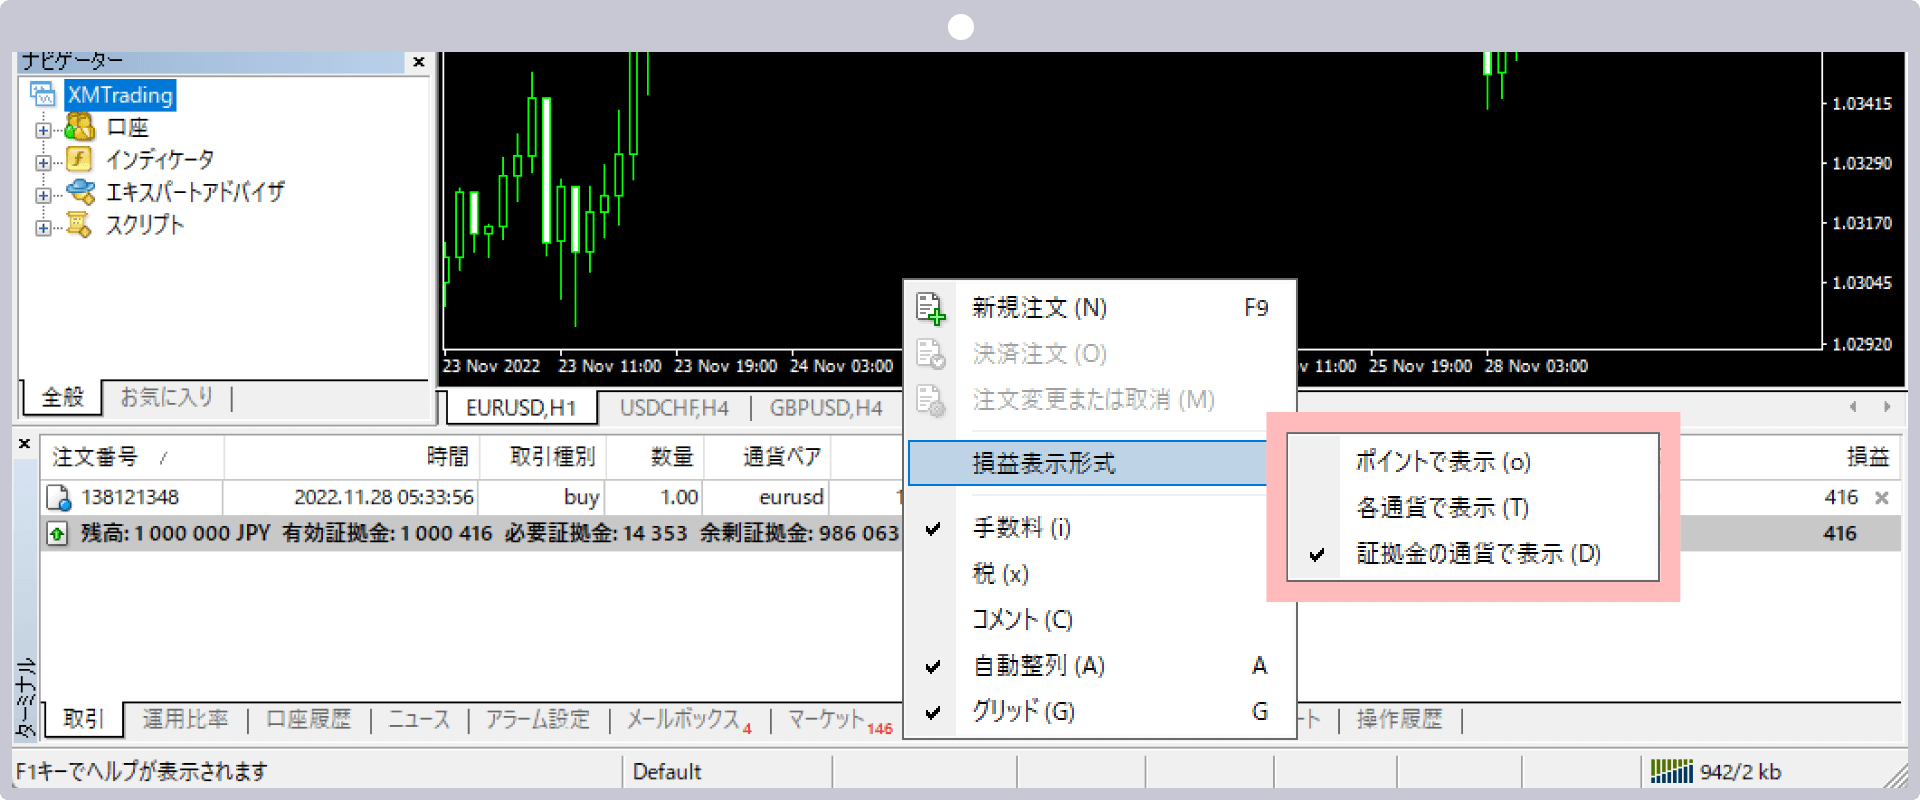
Task: Toggle グリッド (G) grid option
Action: point(1100,712)
